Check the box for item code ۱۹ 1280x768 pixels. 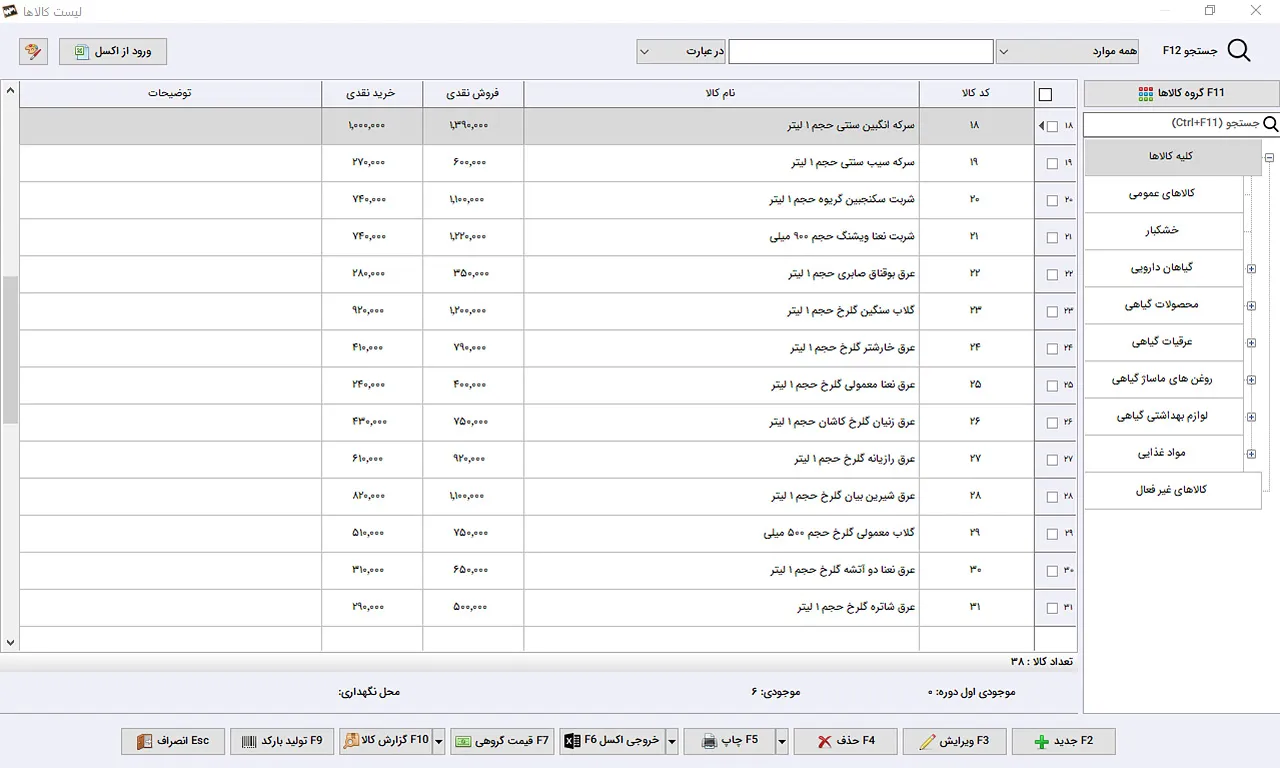click(x=1052, y=163)
